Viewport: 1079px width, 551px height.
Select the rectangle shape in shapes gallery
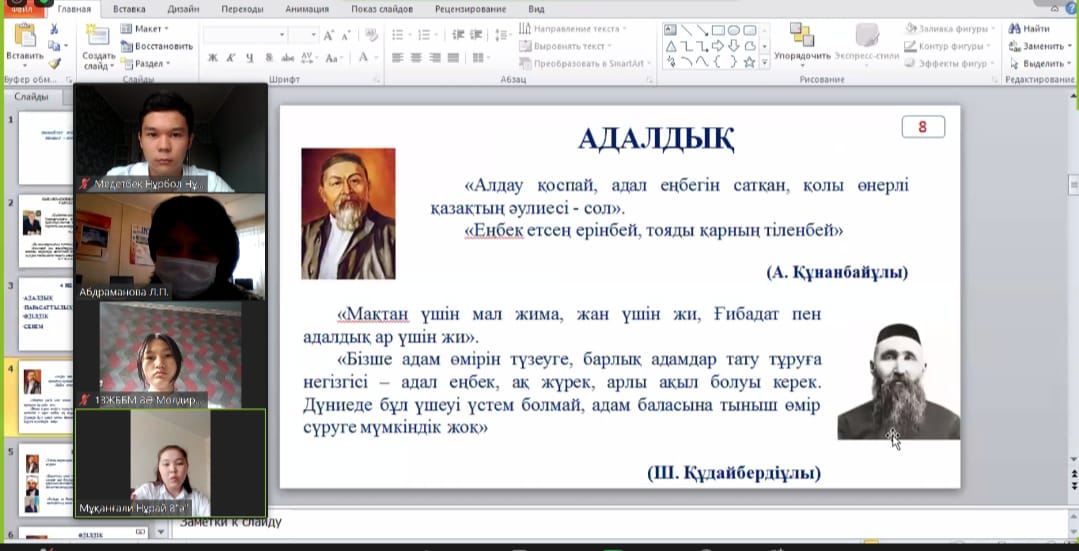click(x=719, y=31)
